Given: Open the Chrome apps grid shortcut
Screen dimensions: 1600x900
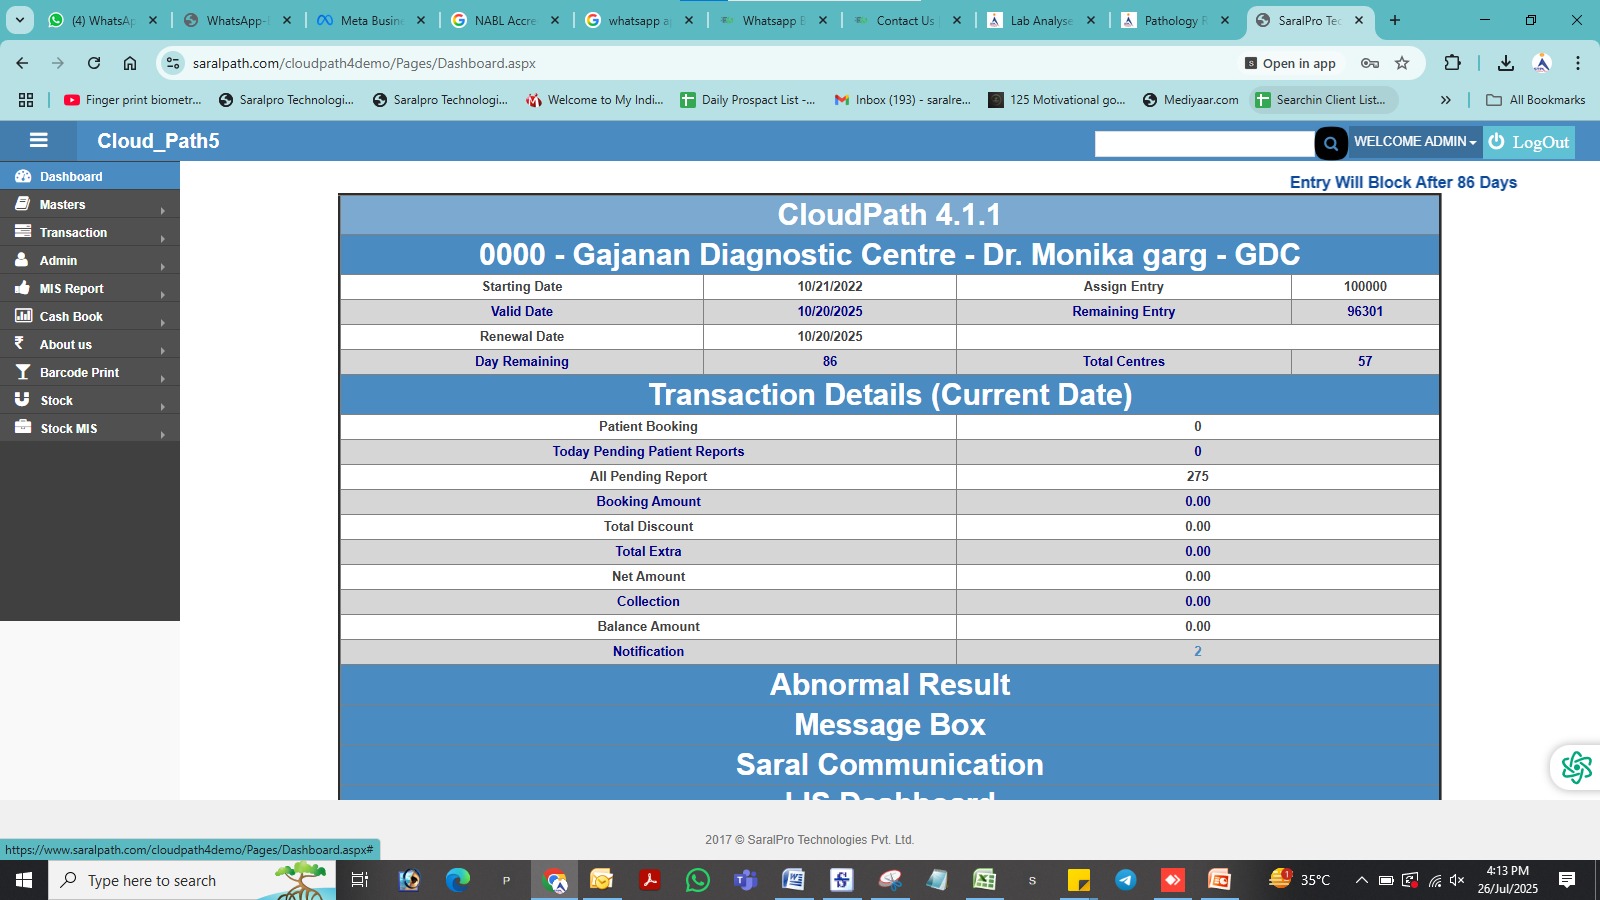Looking at the screenshot, I should 26,100.
